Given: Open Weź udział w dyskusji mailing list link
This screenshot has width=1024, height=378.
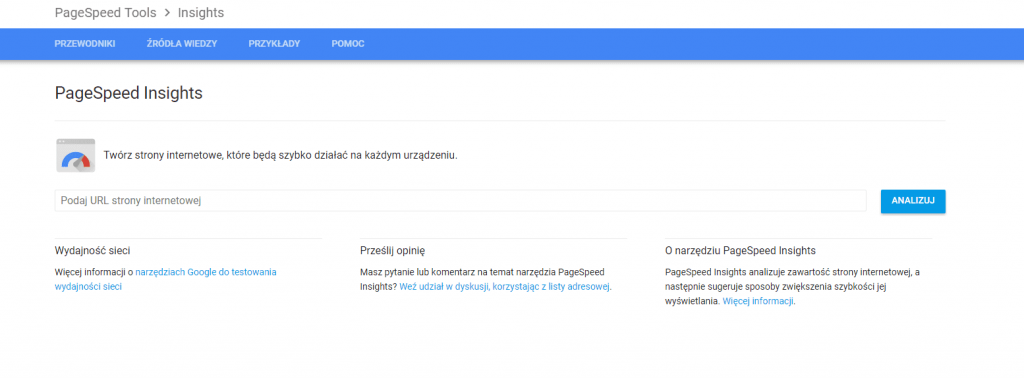Looking at the screenshot, I should 505,286.
